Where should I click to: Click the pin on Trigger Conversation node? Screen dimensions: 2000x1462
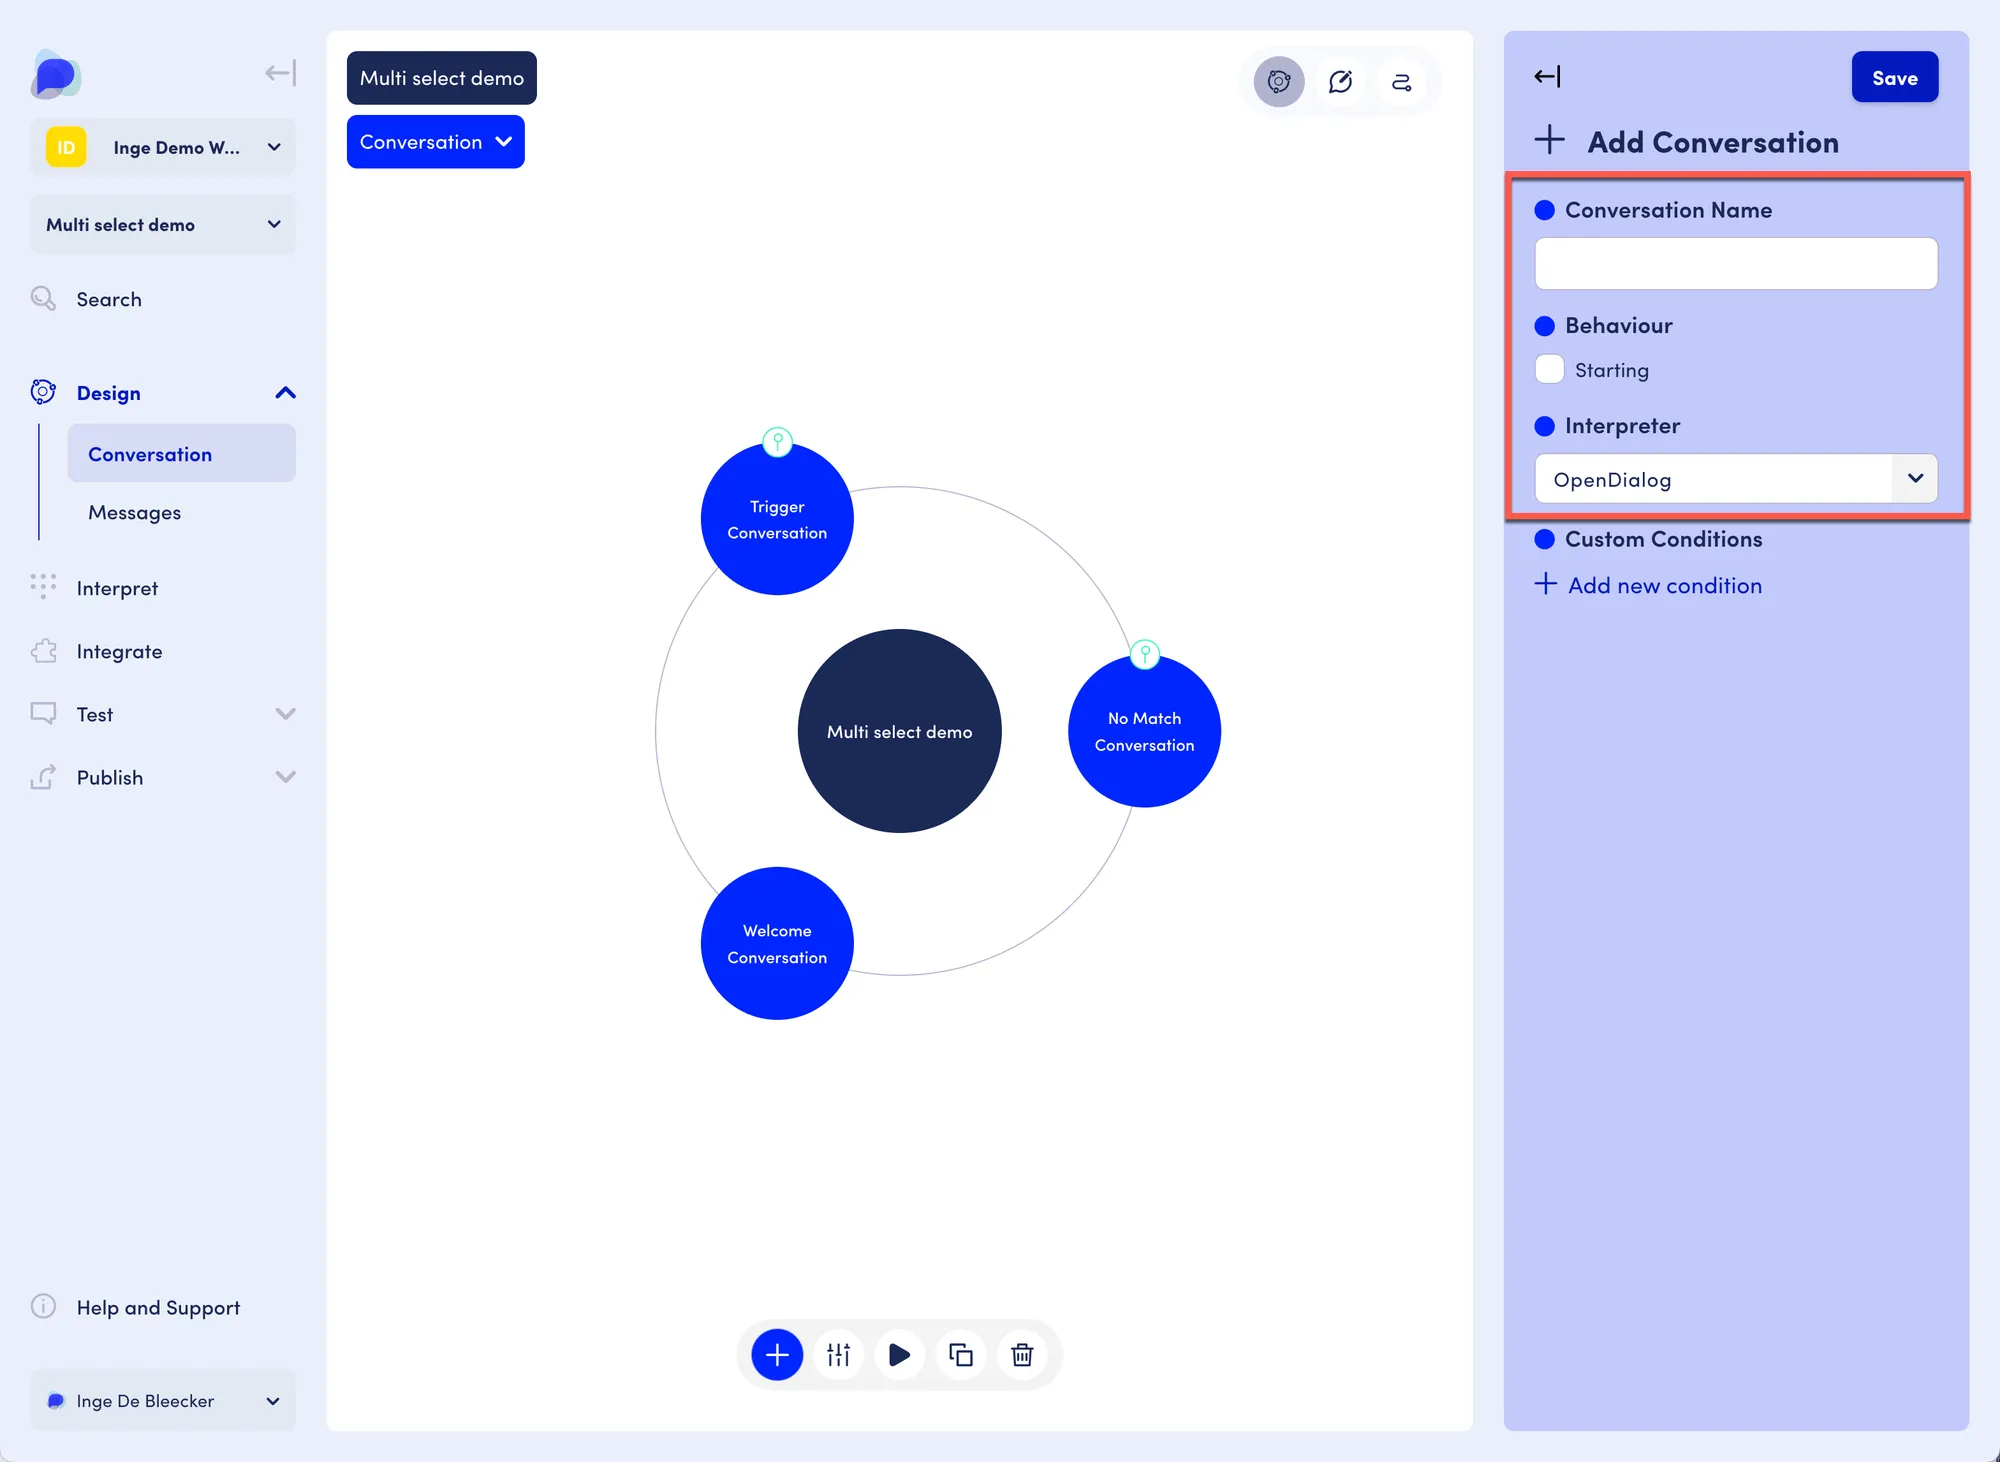777,441
